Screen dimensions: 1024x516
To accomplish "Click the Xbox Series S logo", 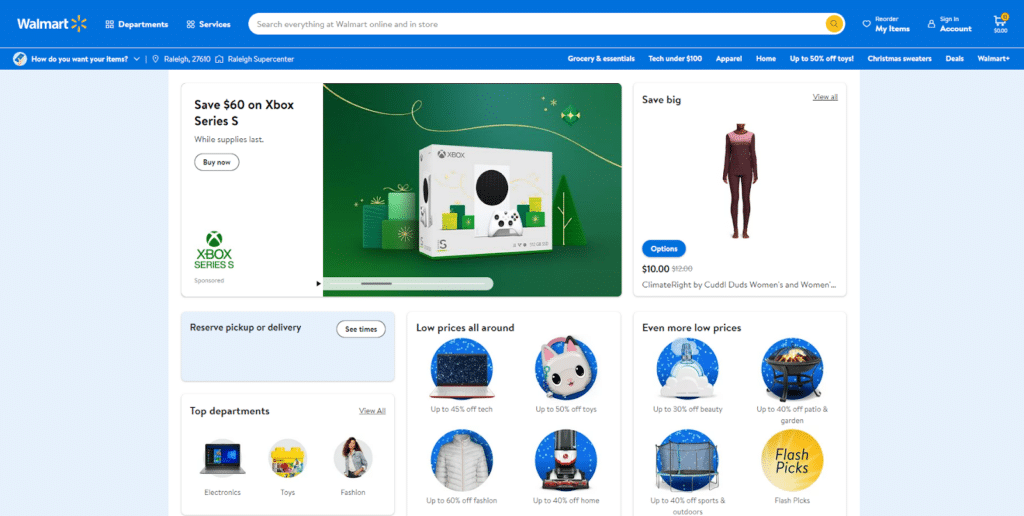I will (x=214, y=250).
